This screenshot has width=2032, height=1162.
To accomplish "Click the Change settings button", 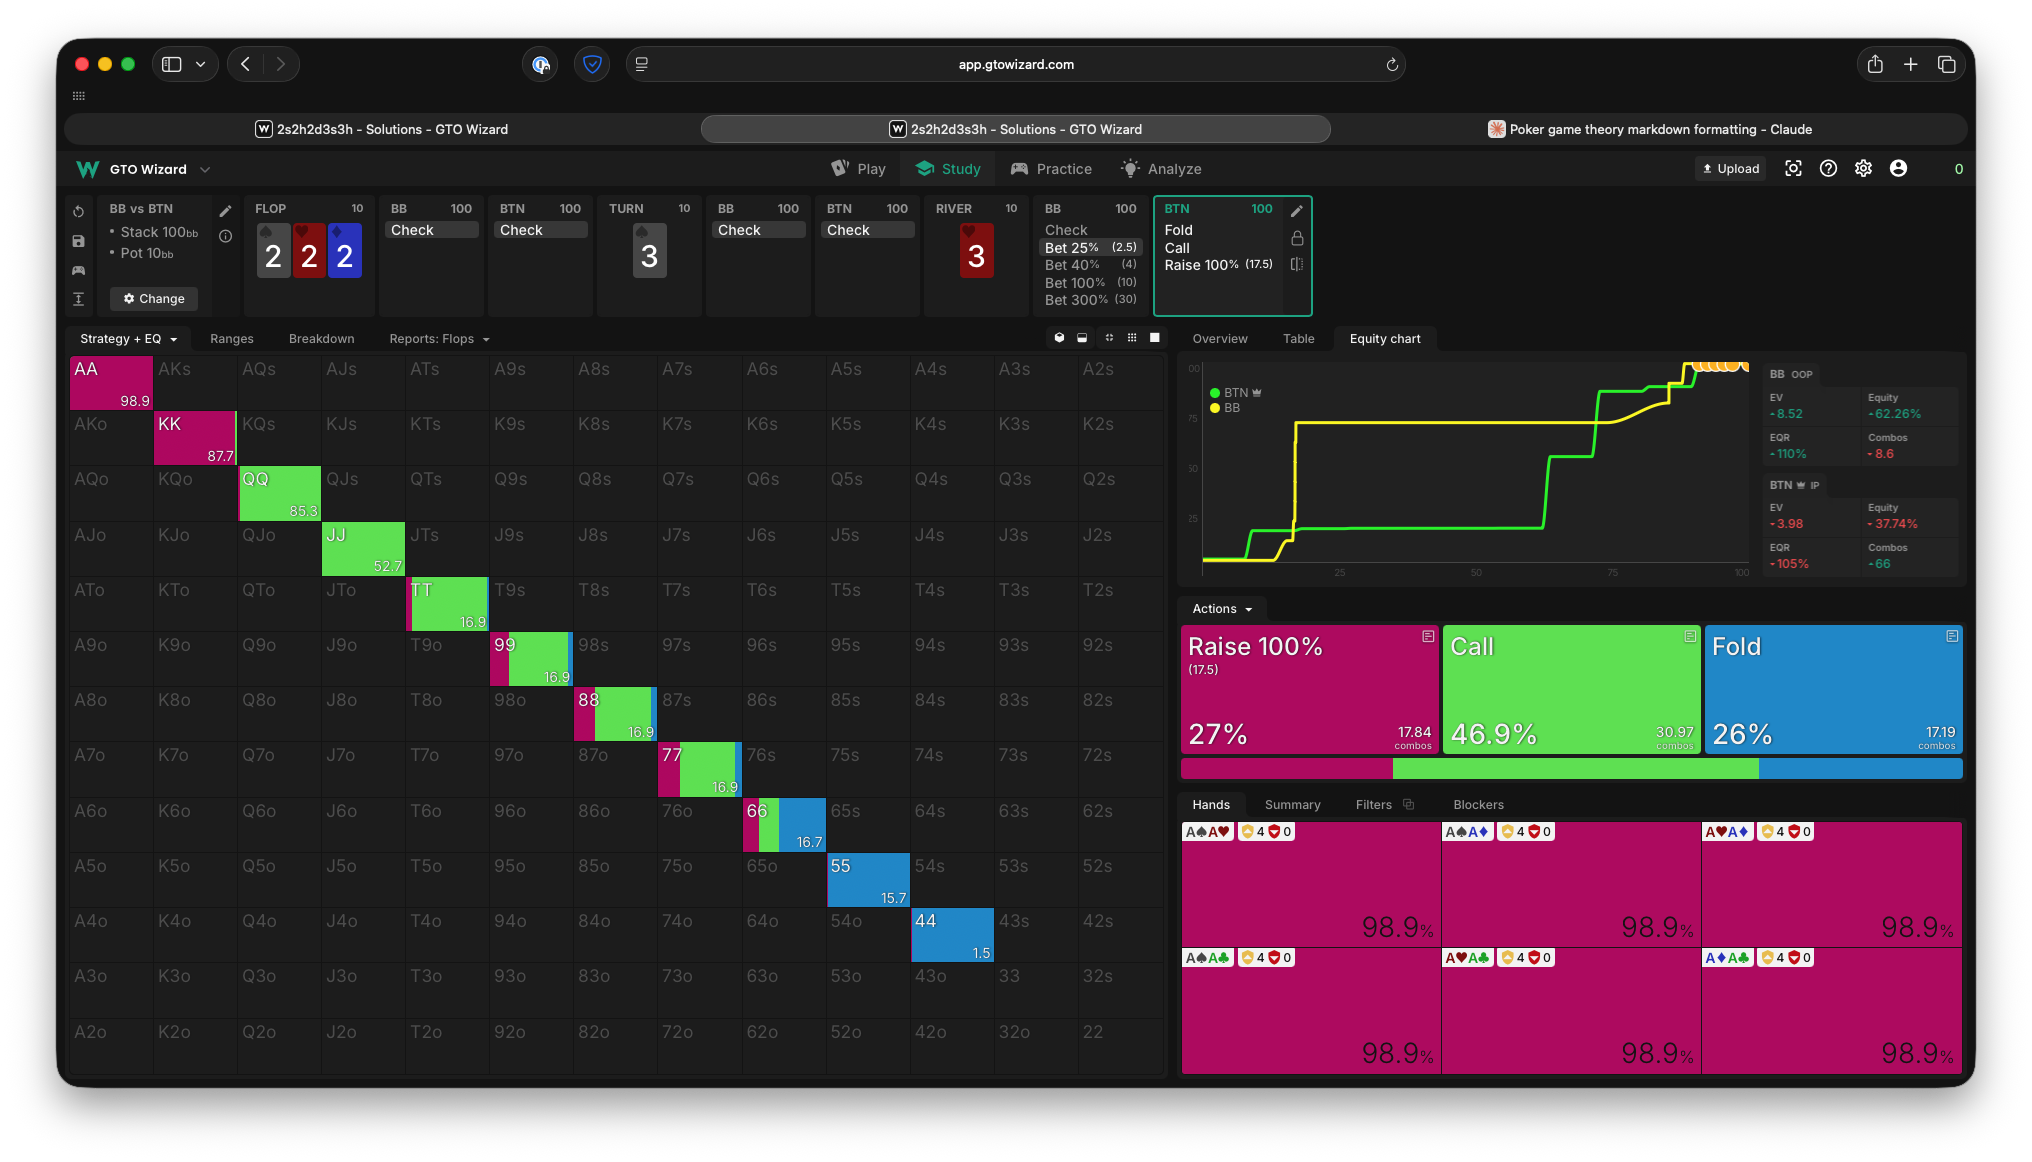I will tap(154, 299).
